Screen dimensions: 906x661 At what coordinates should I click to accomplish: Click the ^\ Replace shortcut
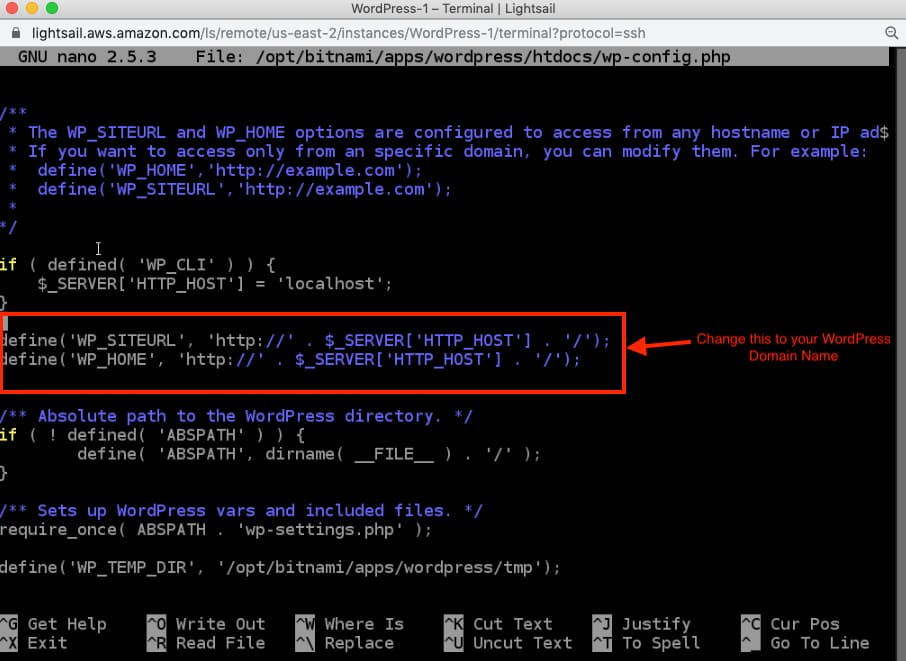[x=345, y=643]
